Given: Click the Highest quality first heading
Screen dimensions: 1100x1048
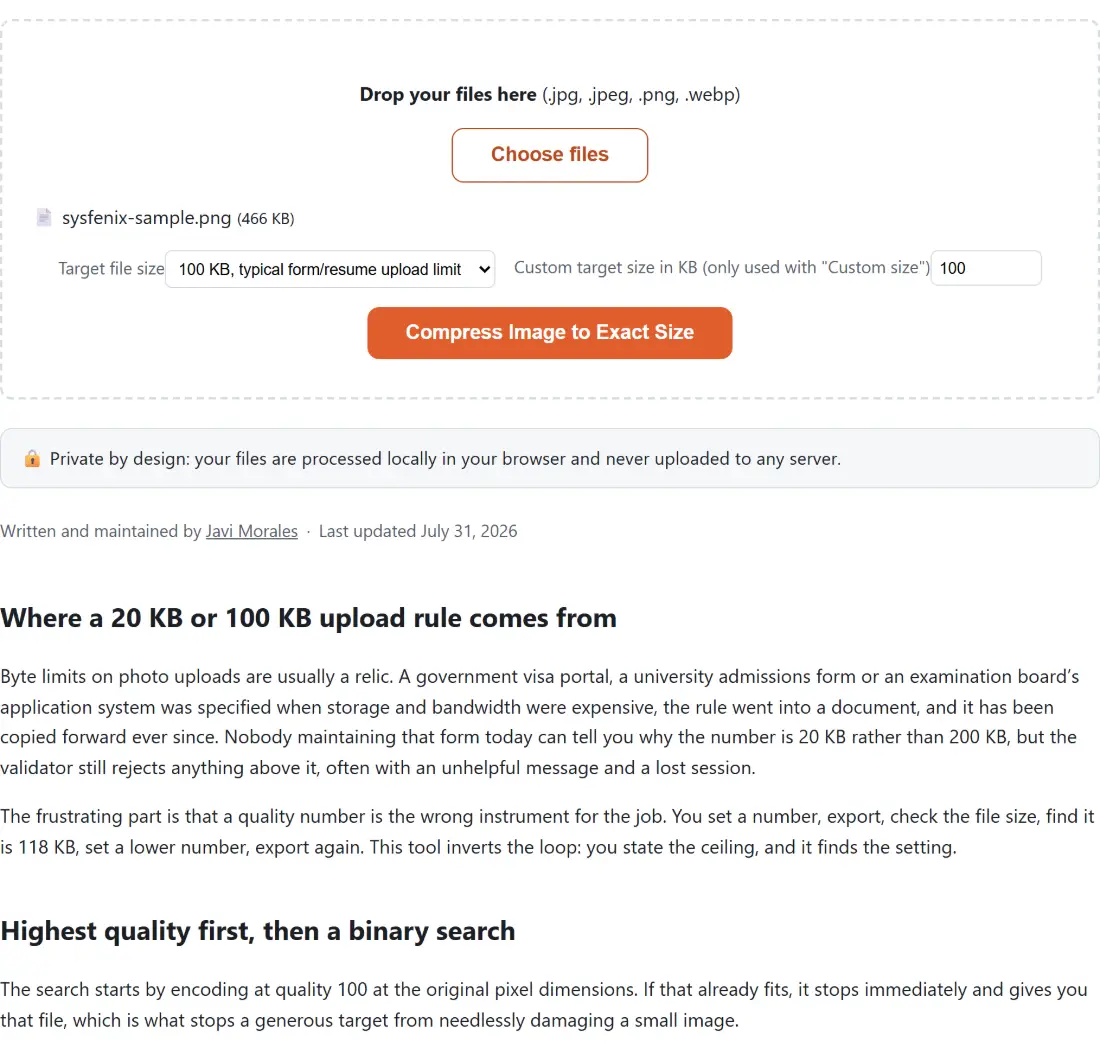Looking at the screenshot, I should click(257, 931).
